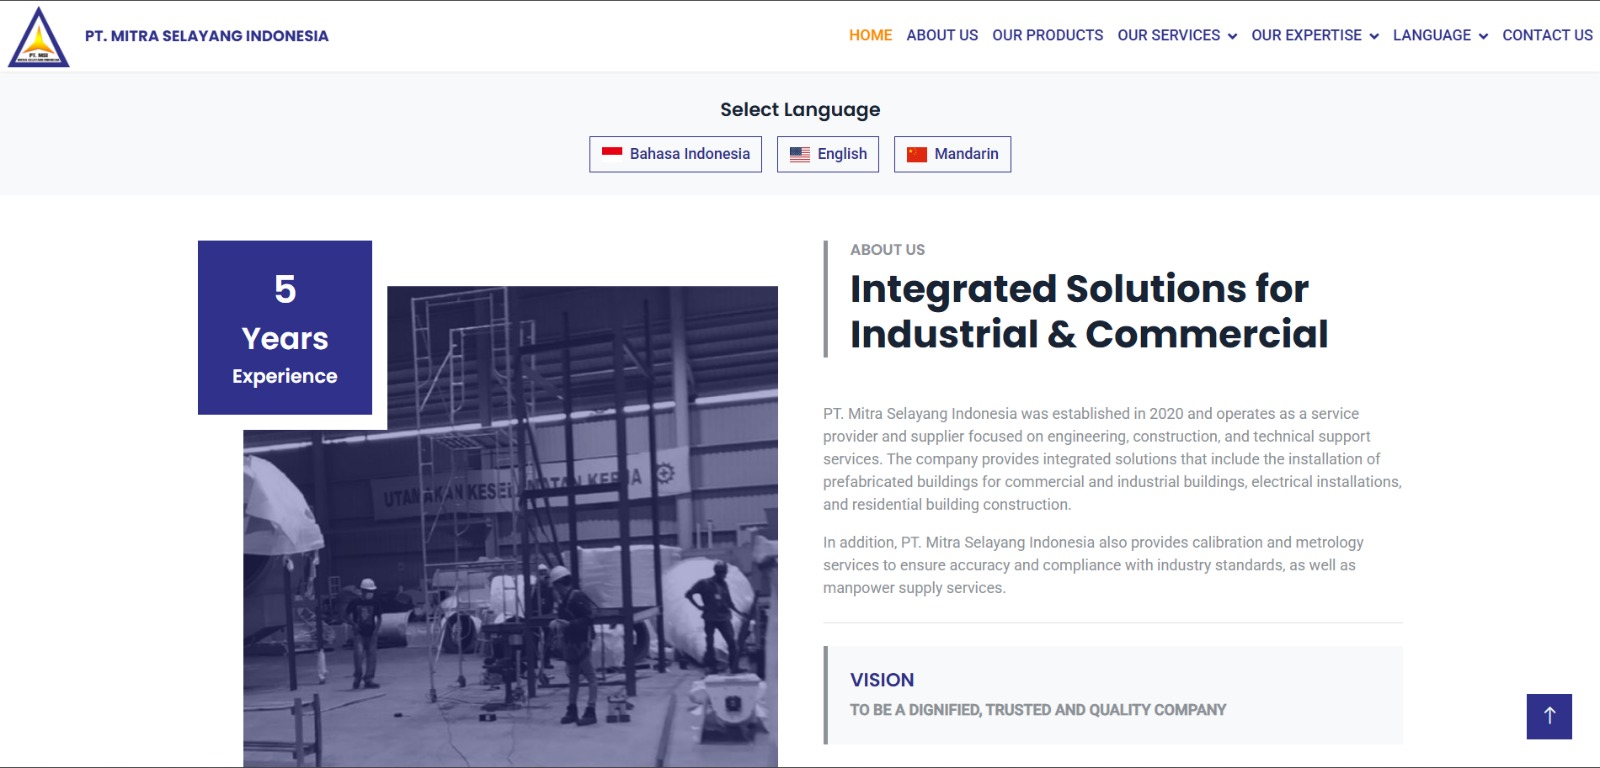Expand the Language dropdown chevron
The image size is (1600, 768).
[1483, 36]
